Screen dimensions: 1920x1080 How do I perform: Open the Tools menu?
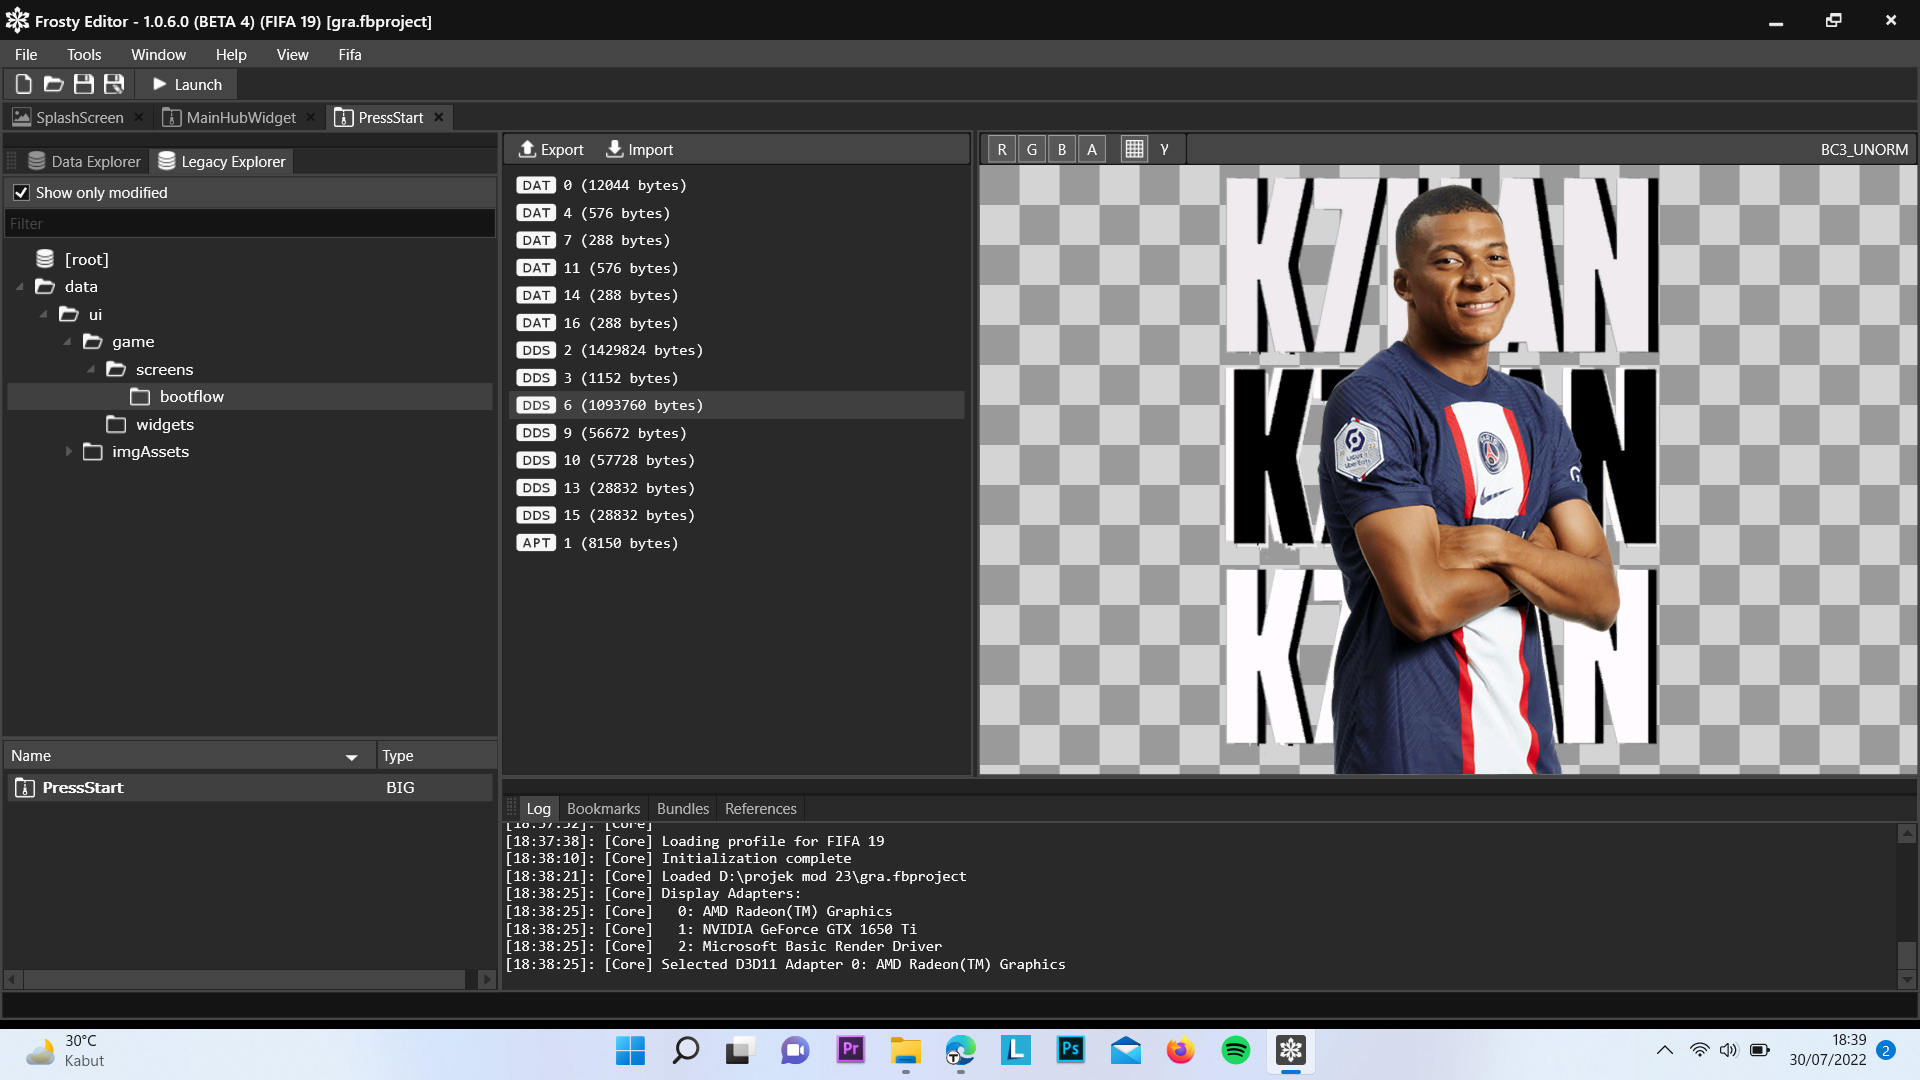[x=84, y=54]
